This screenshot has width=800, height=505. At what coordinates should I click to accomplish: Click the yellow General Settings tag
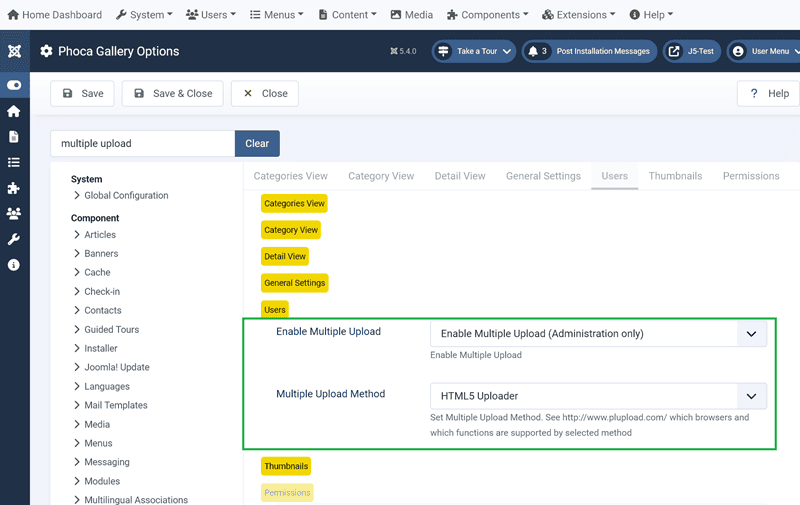pyautogui.click(x=295, y=283)
